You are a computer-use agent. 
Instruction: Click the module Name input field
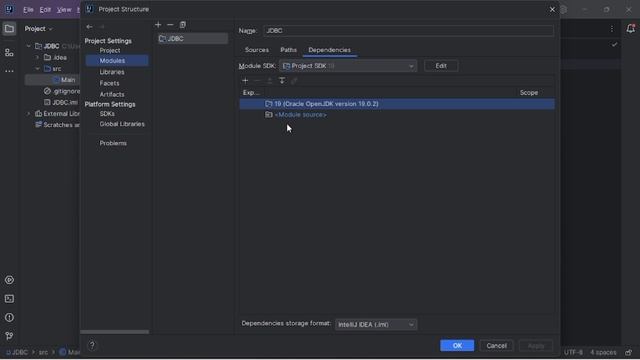409,31
